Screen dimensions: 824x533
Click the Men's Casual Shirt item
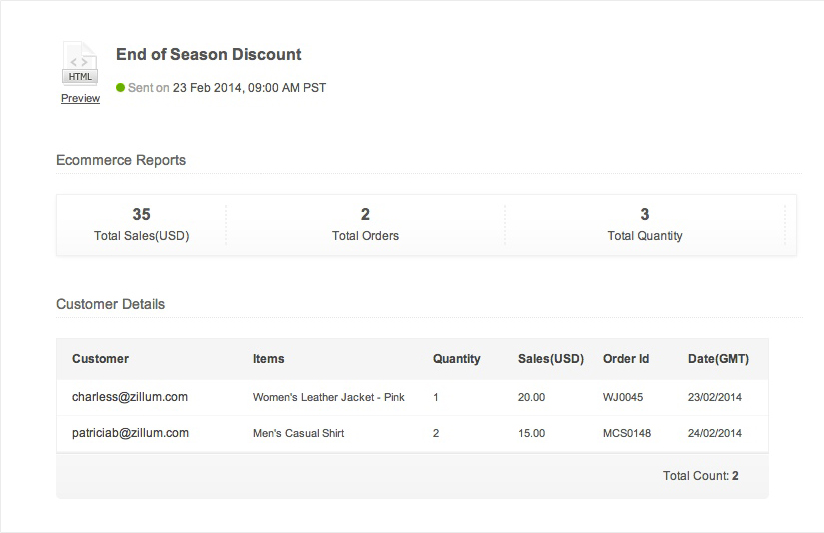click(x=298, y=433)
